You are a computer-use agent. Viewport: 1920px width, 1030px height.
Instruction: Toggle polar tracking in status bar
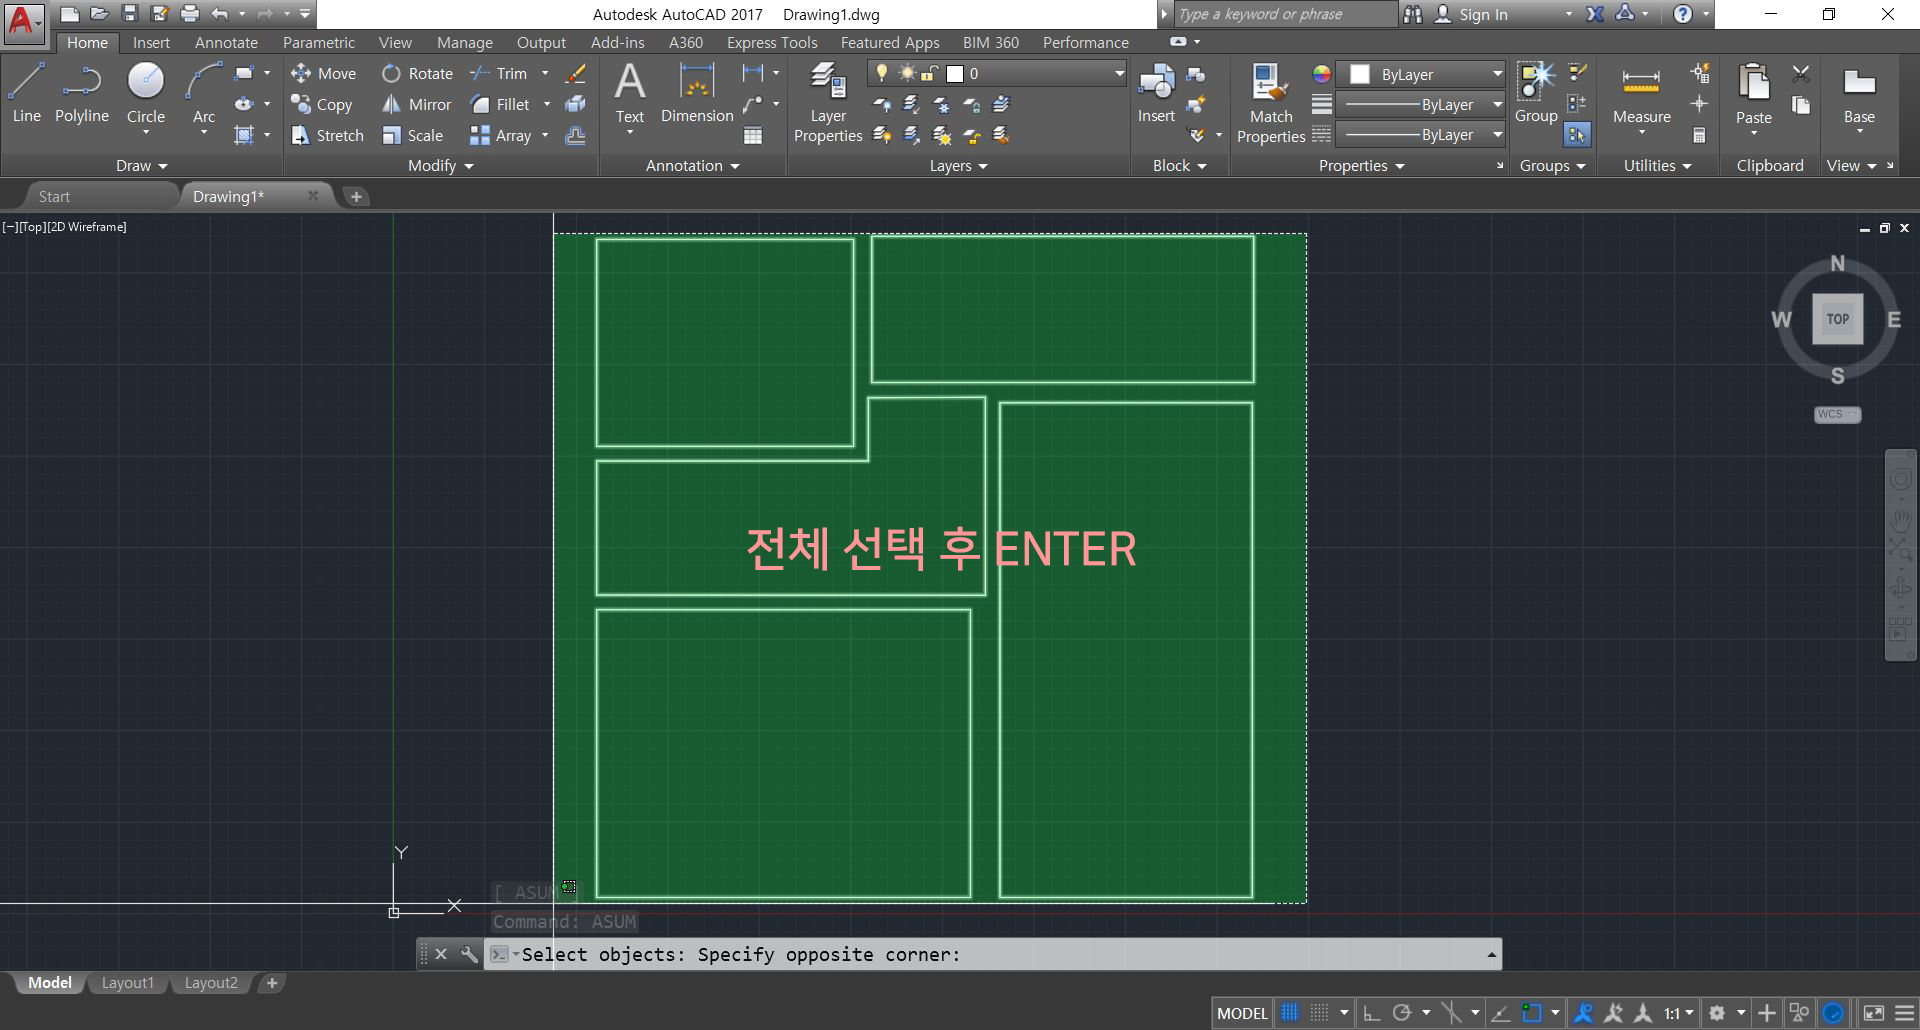click(1403, 1013)
